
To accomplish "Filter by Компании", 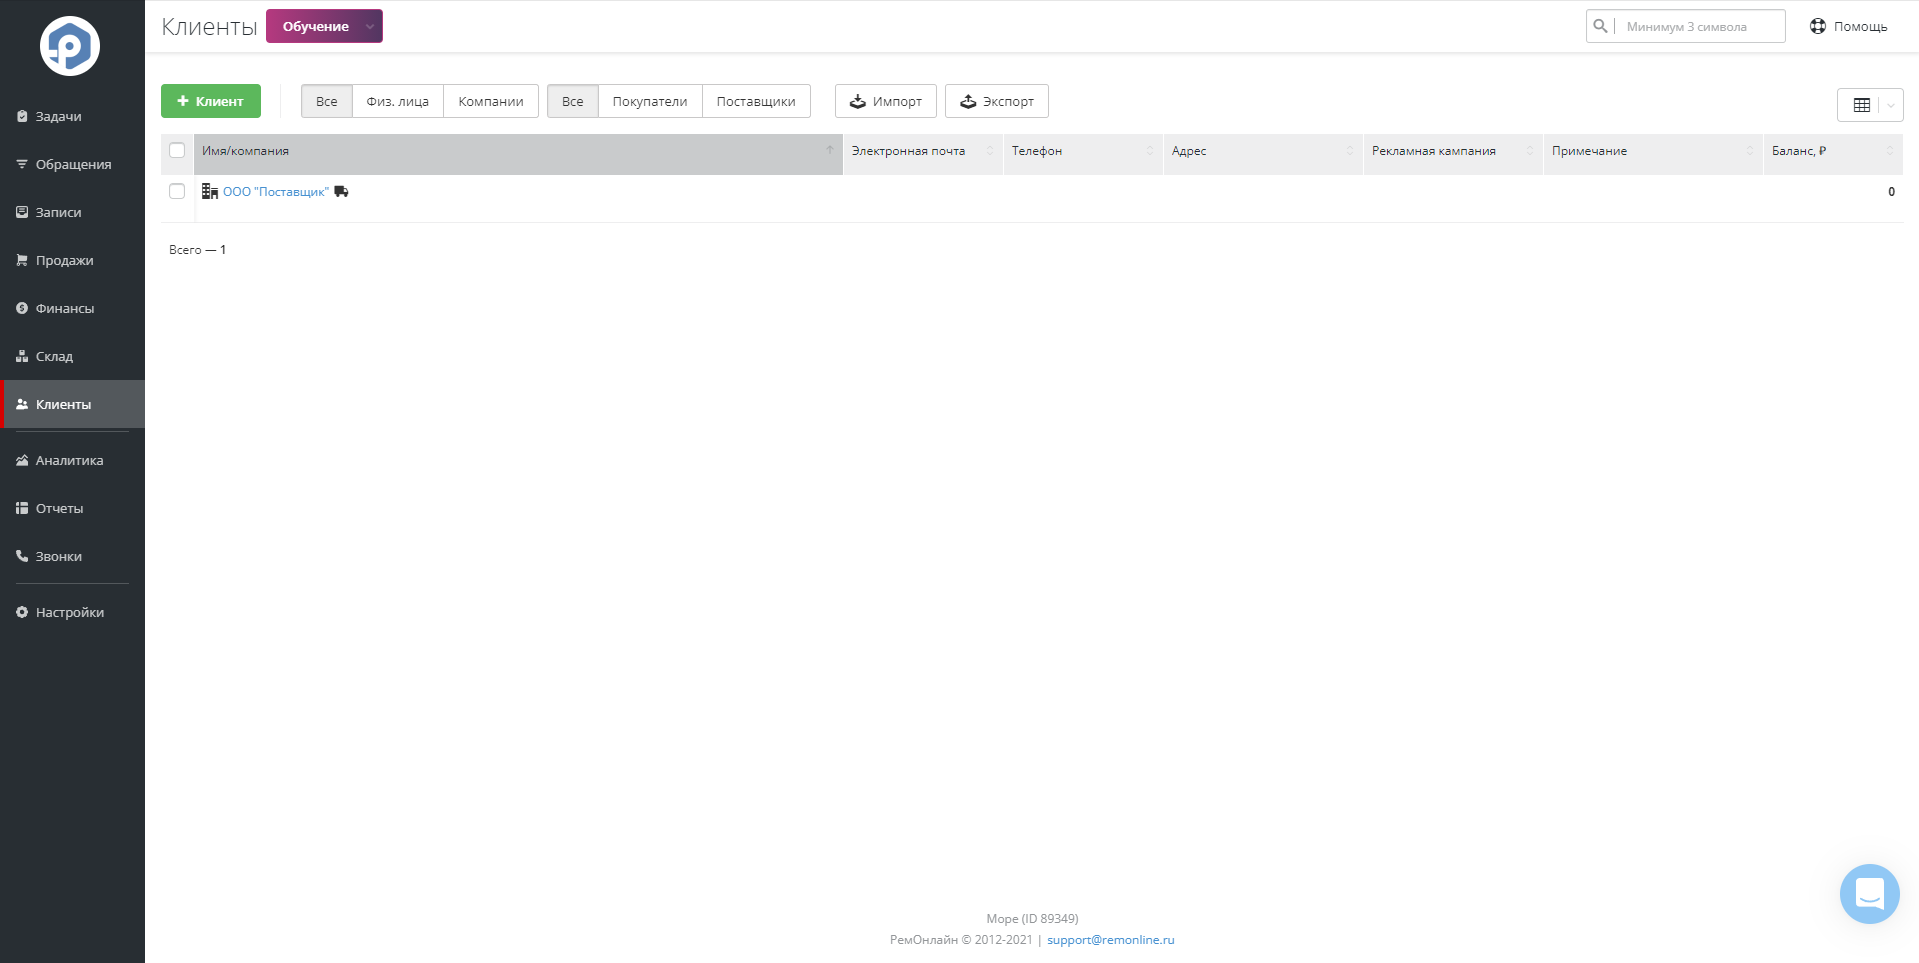I will [x=491, y=101].
